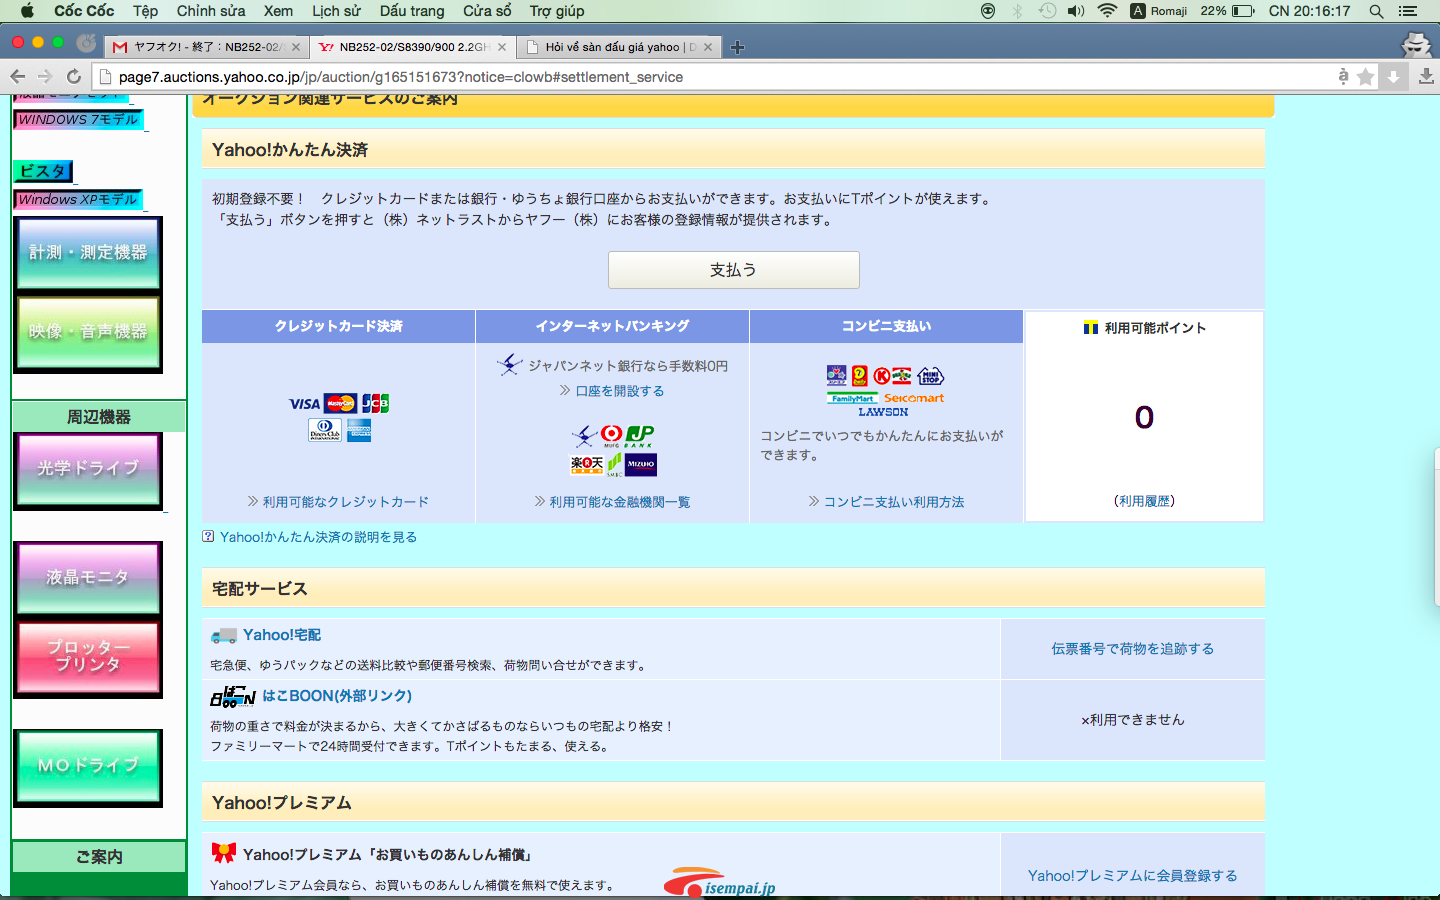Viewport: 1440px width, 900px height.
Task: Click 伝票番号で荷物を追跡する link
Action: [1132, 649]
